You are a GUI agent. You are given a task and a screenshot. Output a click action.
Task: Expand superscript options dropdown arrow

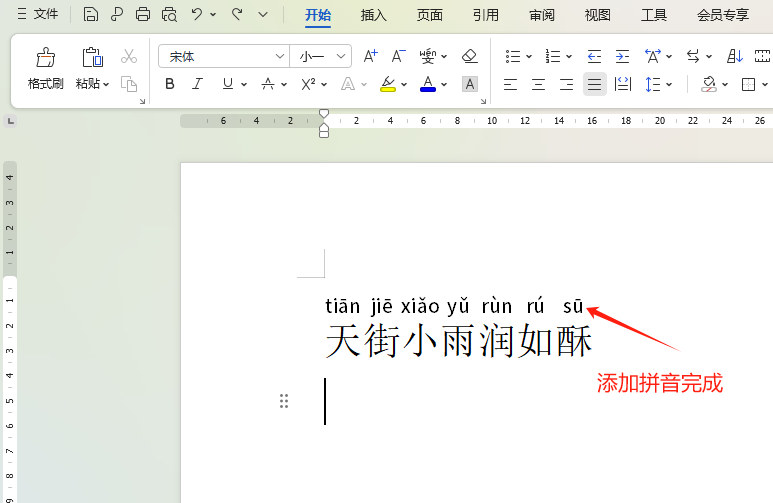(x=324, y=84)
